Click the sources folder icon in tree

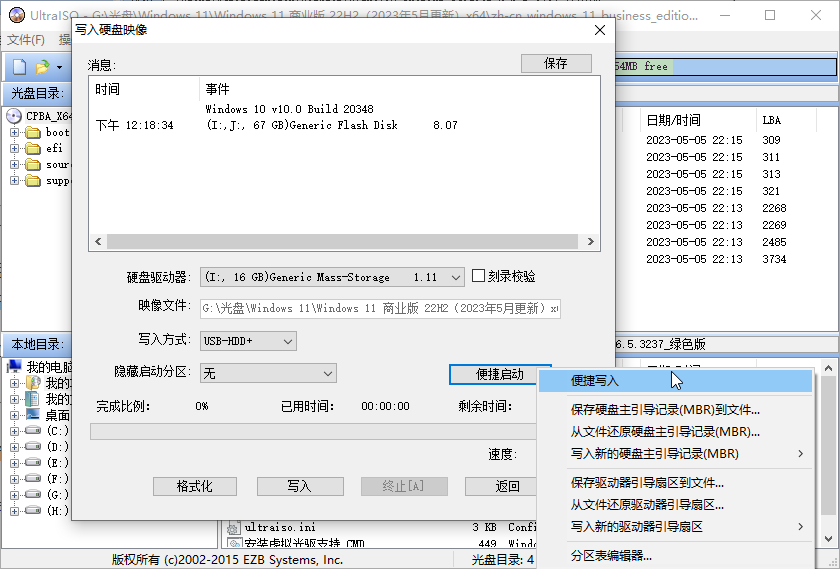point(33,164)
